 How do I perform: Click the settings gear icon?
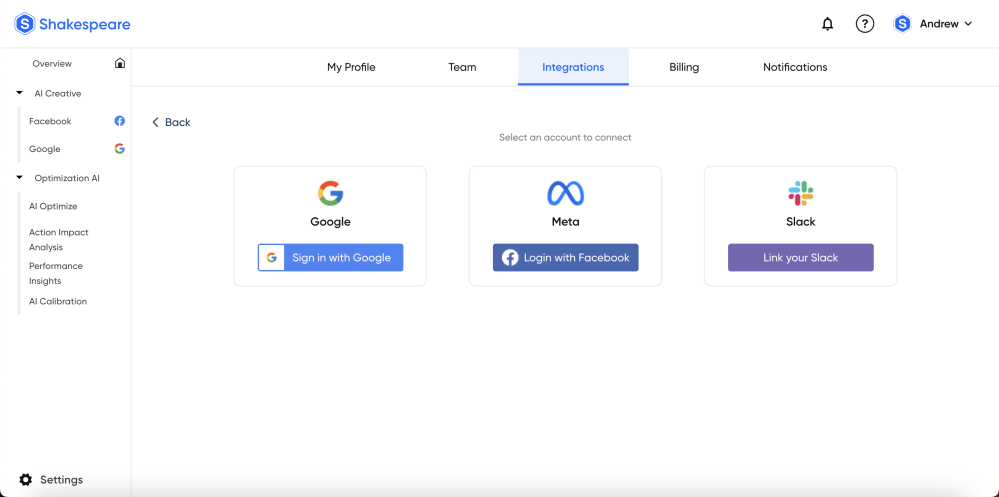pyautogui.click(x=25, y=480)
